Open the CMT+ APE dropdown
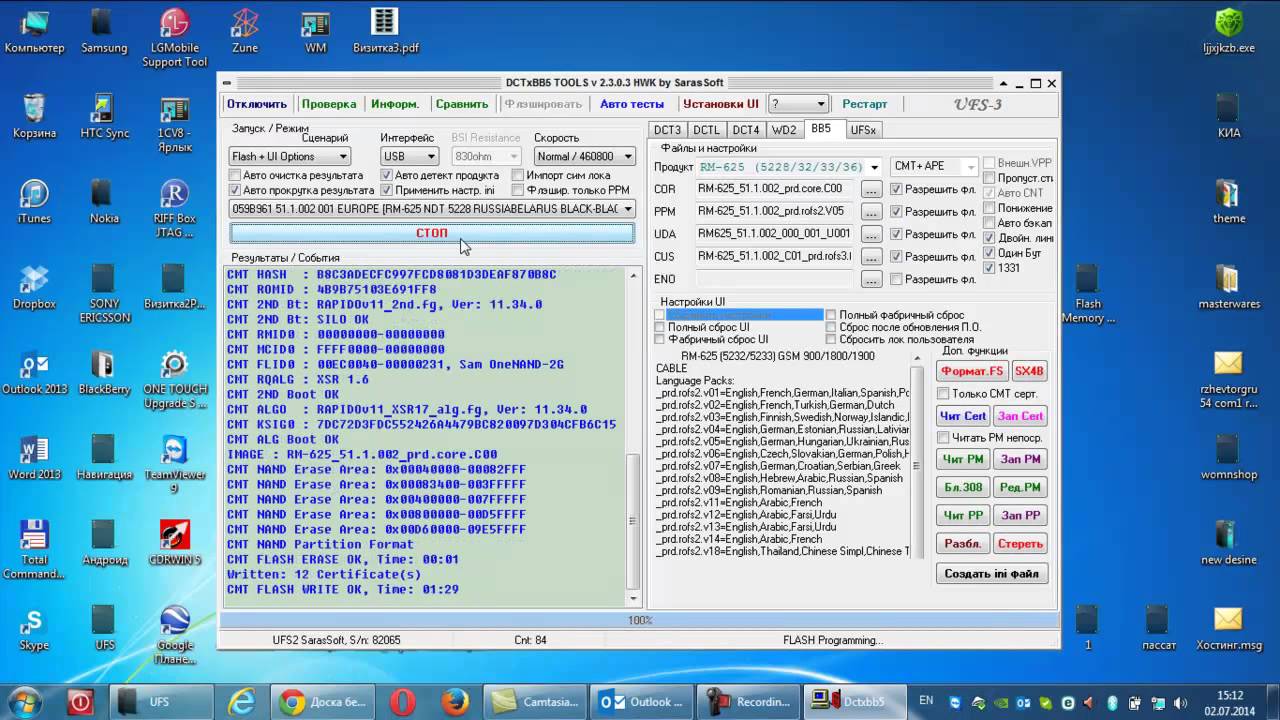 click(934, 167)
